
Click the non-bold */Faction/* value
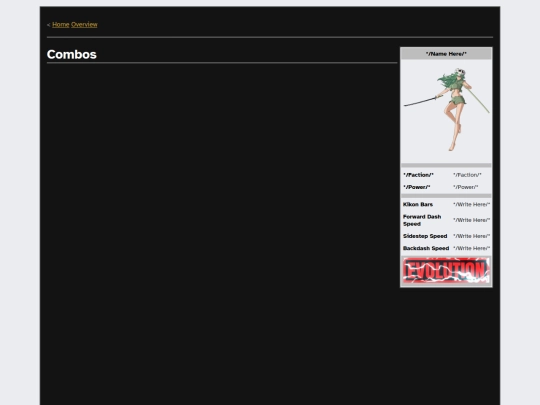point(467,175)
